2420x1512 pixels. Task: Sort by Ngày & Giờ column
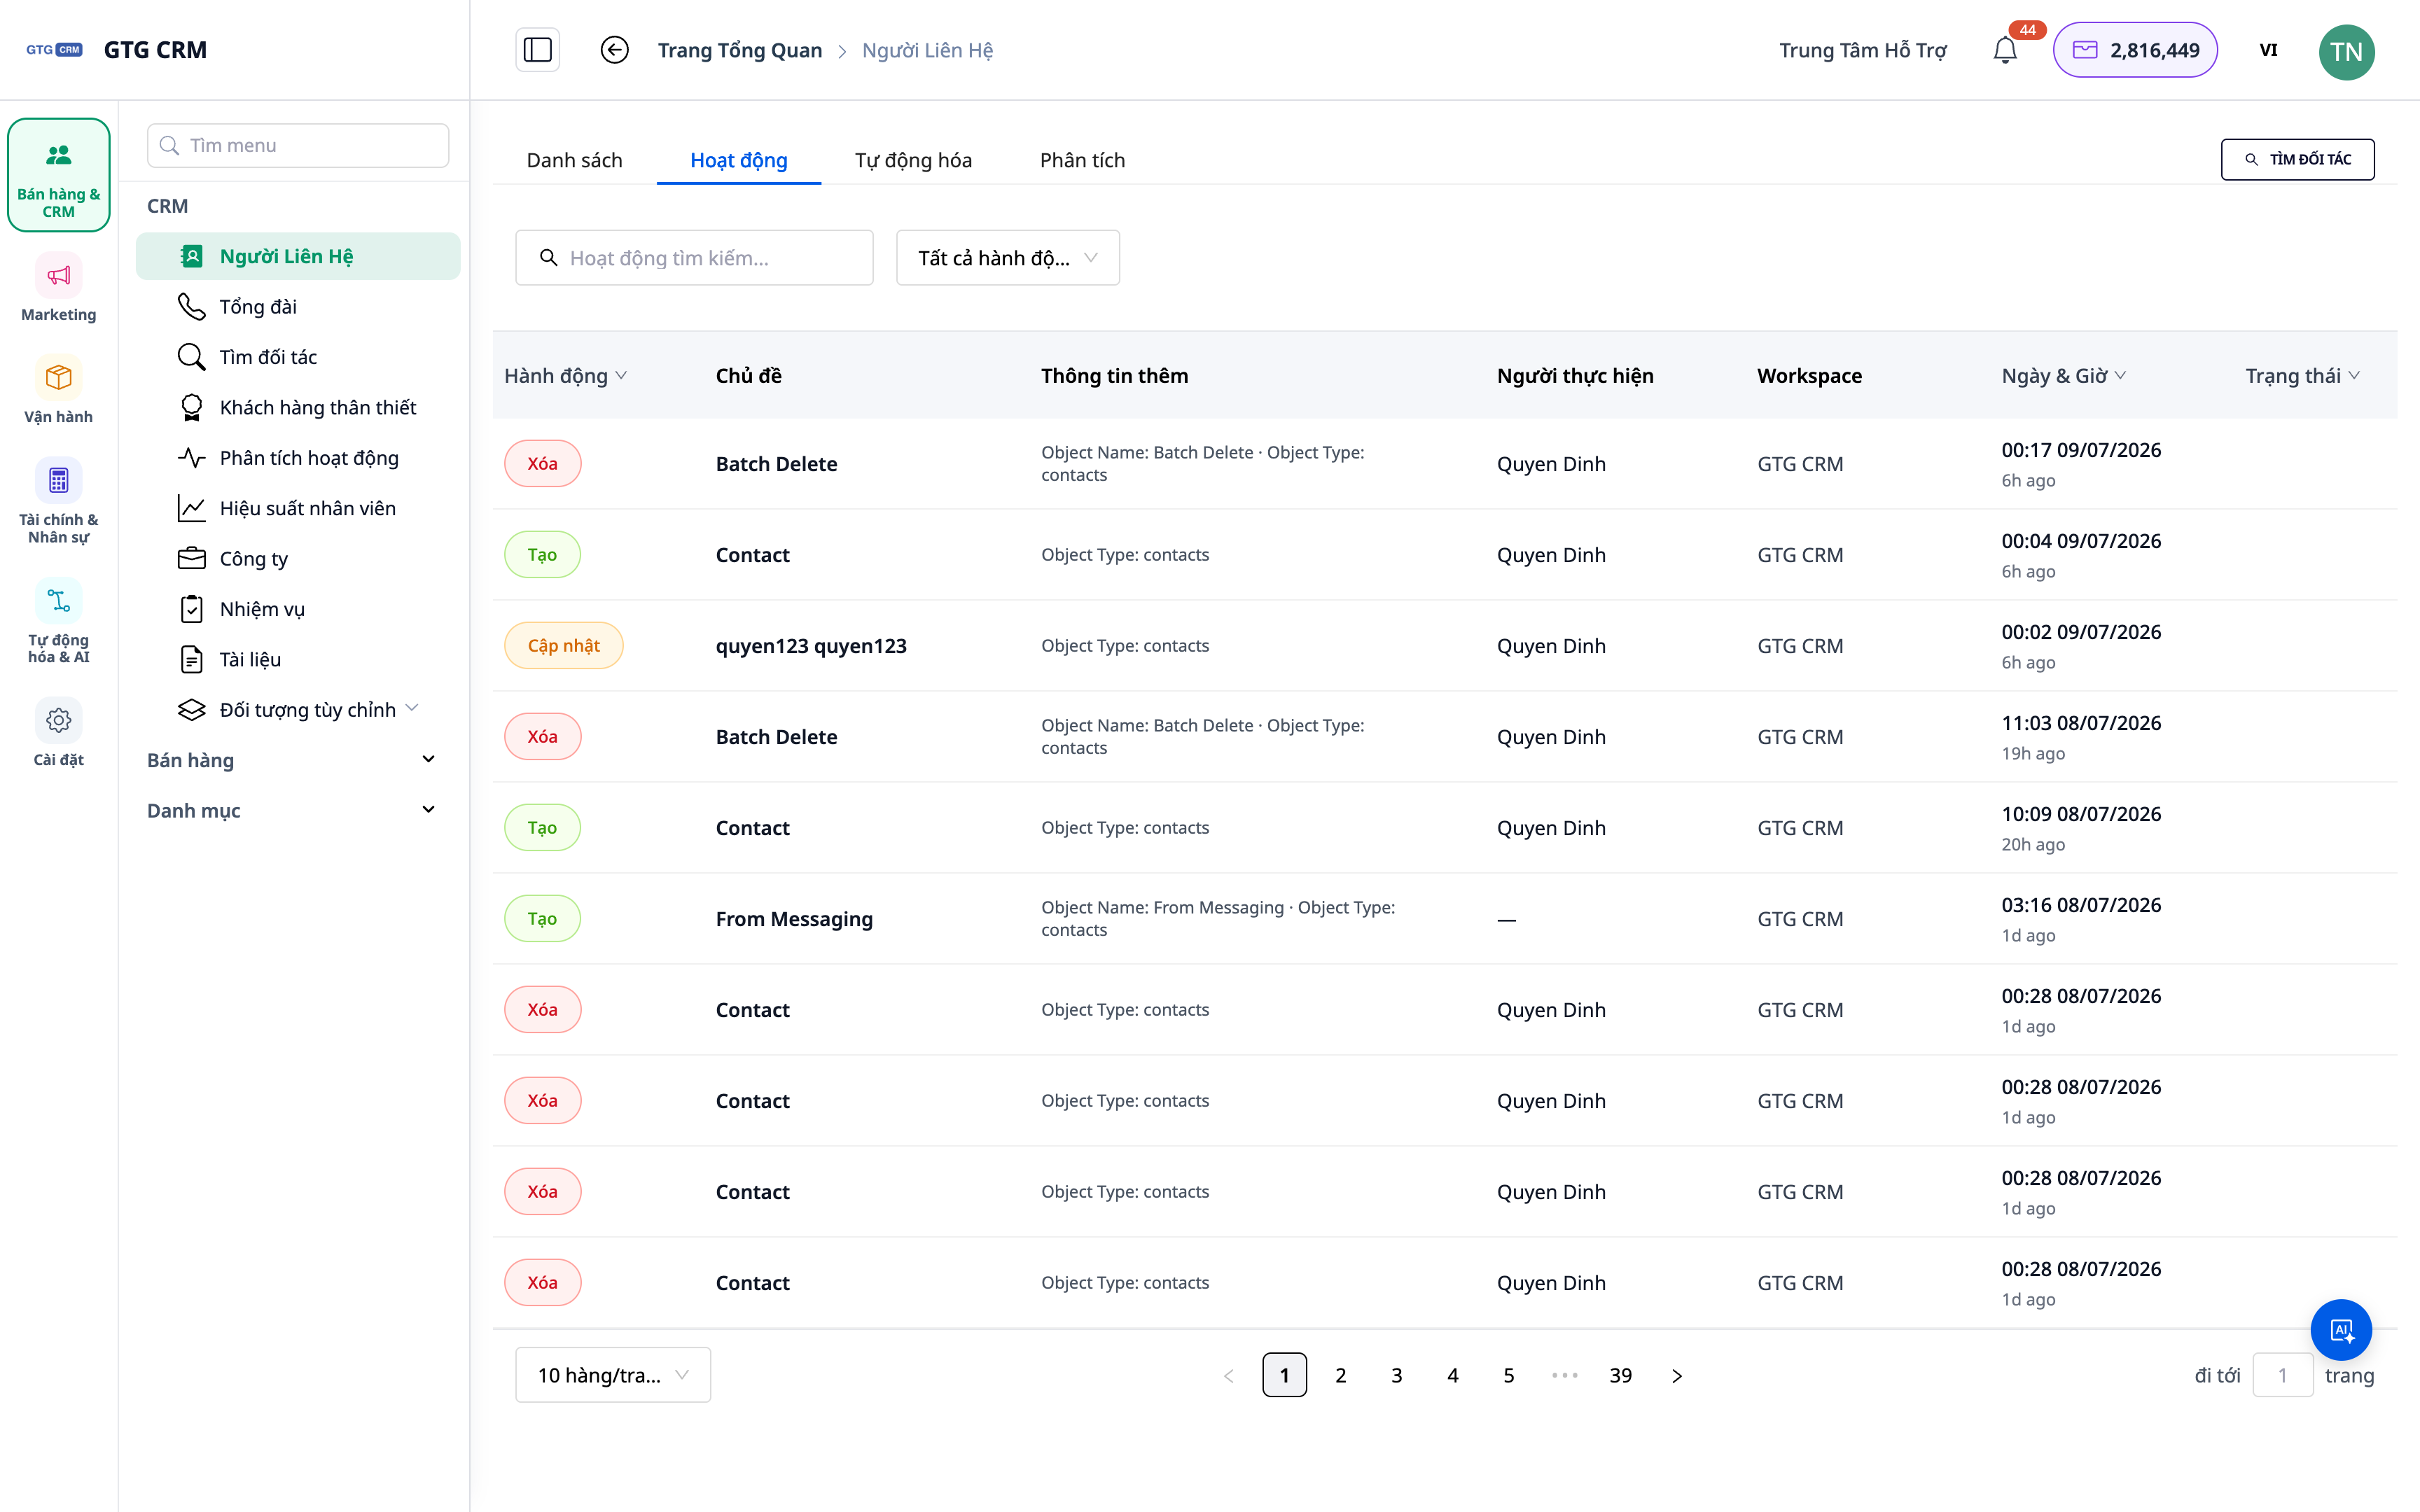(x=2063, y=375)
